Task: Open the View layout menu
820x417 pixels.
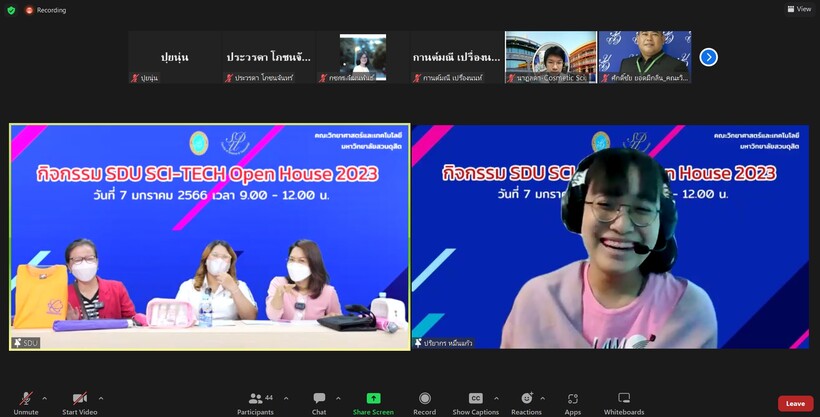Action: (x=800, y=9)
